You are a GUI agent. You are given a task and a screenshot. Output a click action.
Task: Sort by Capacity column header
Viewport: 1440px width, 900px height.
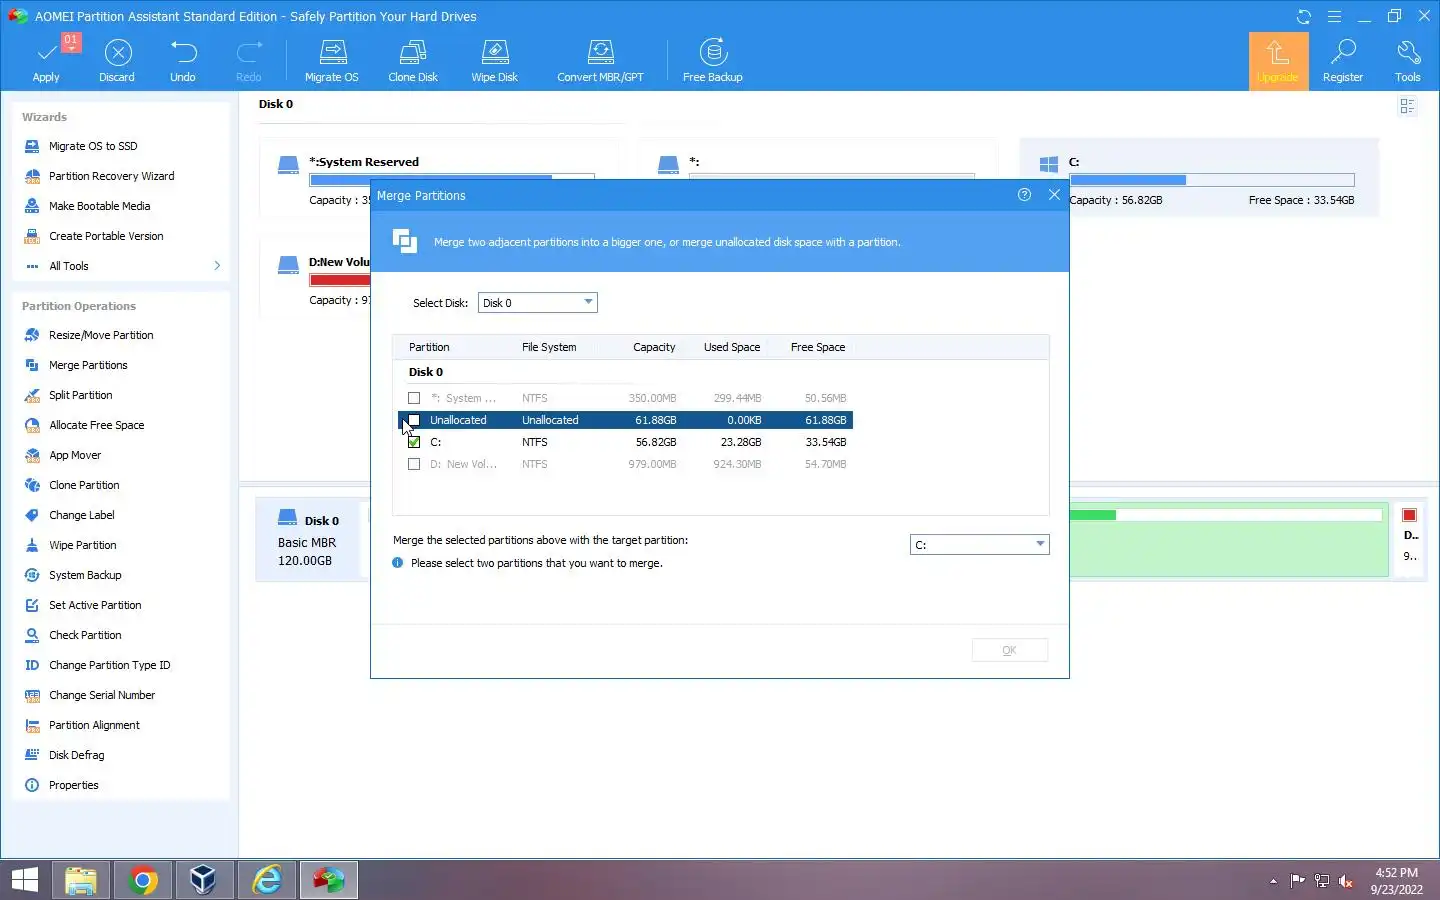(654, 347)
